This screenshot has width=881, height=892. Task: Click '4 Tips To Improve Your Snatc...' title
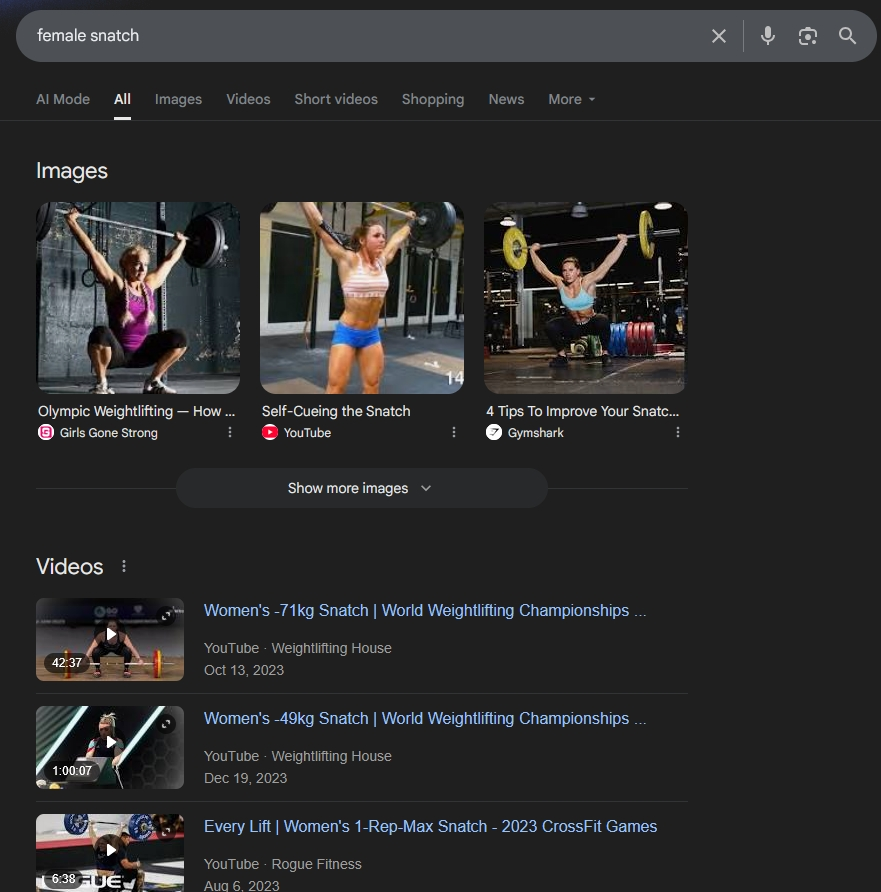click(x=582, y=411)
